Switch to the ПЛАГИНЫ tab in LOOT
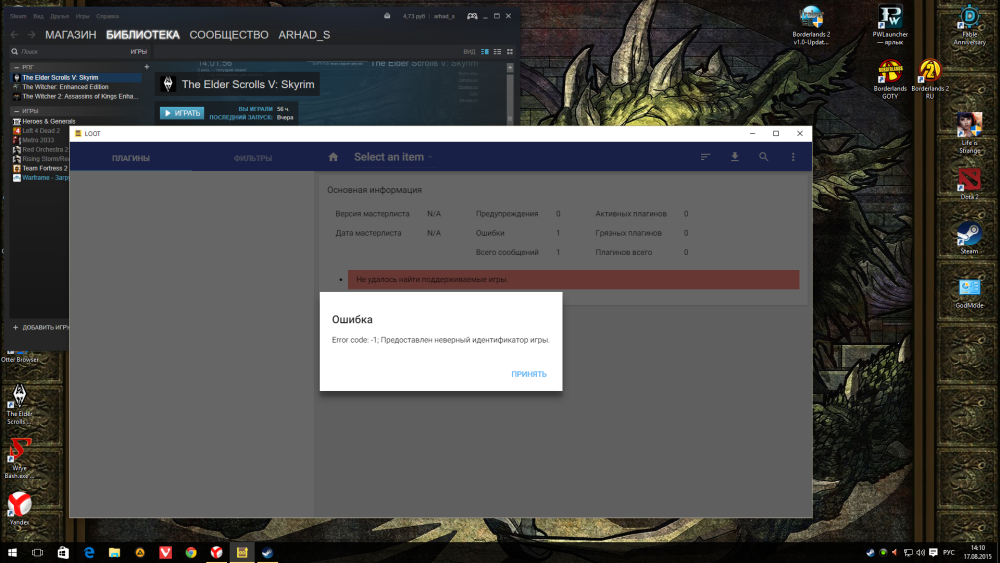The width and height of the screenshot is (1000, 563). [131, 158]
